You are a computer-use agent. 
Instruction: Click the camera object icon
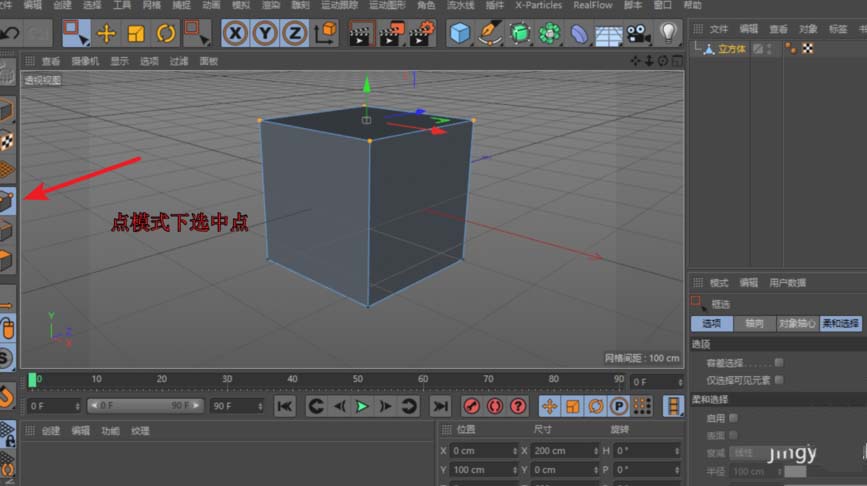[x=638, y=34]
